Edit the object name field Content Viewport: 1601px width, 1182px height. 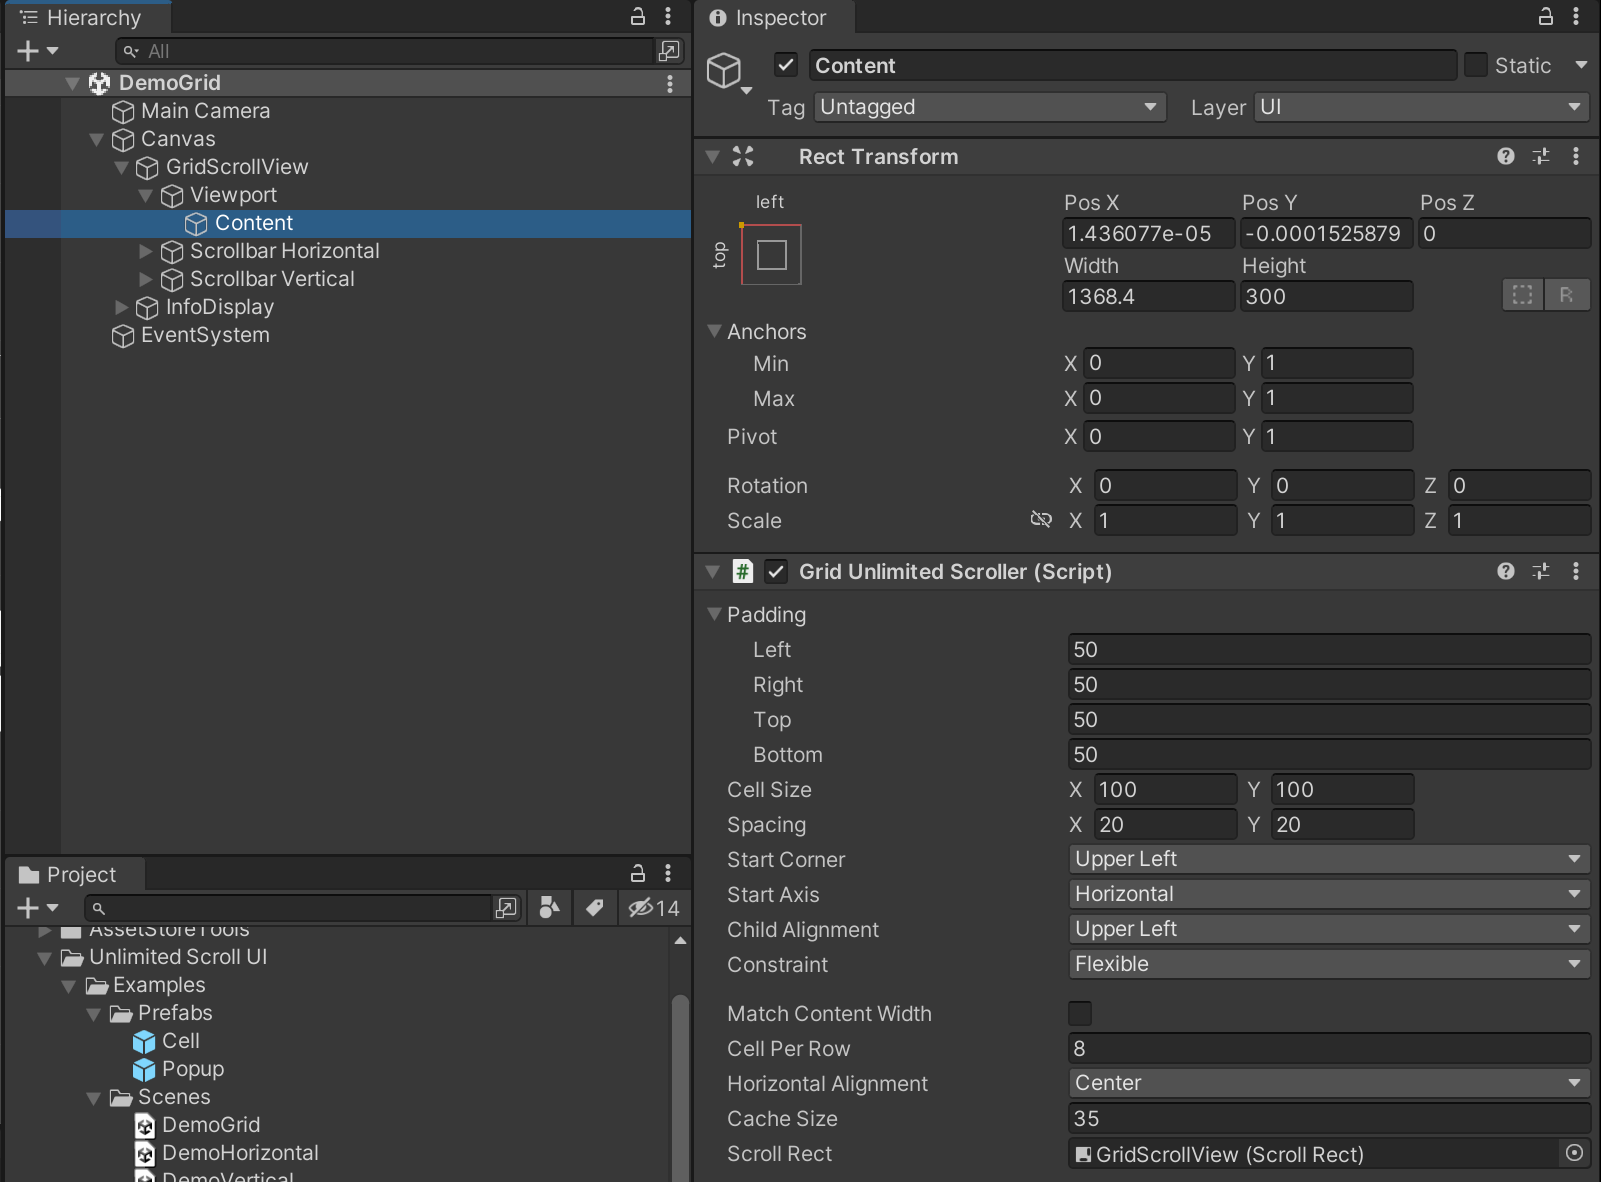[1132, 65]
